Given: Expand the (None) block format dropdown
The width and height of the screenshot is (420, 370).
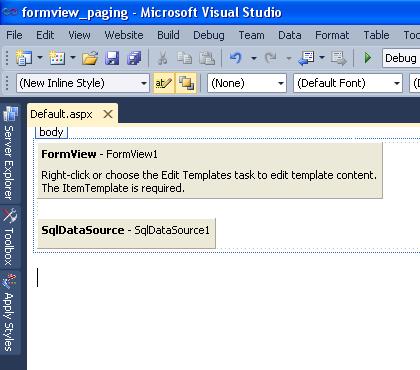Looking at the screenshot, I should pos(247,83).
